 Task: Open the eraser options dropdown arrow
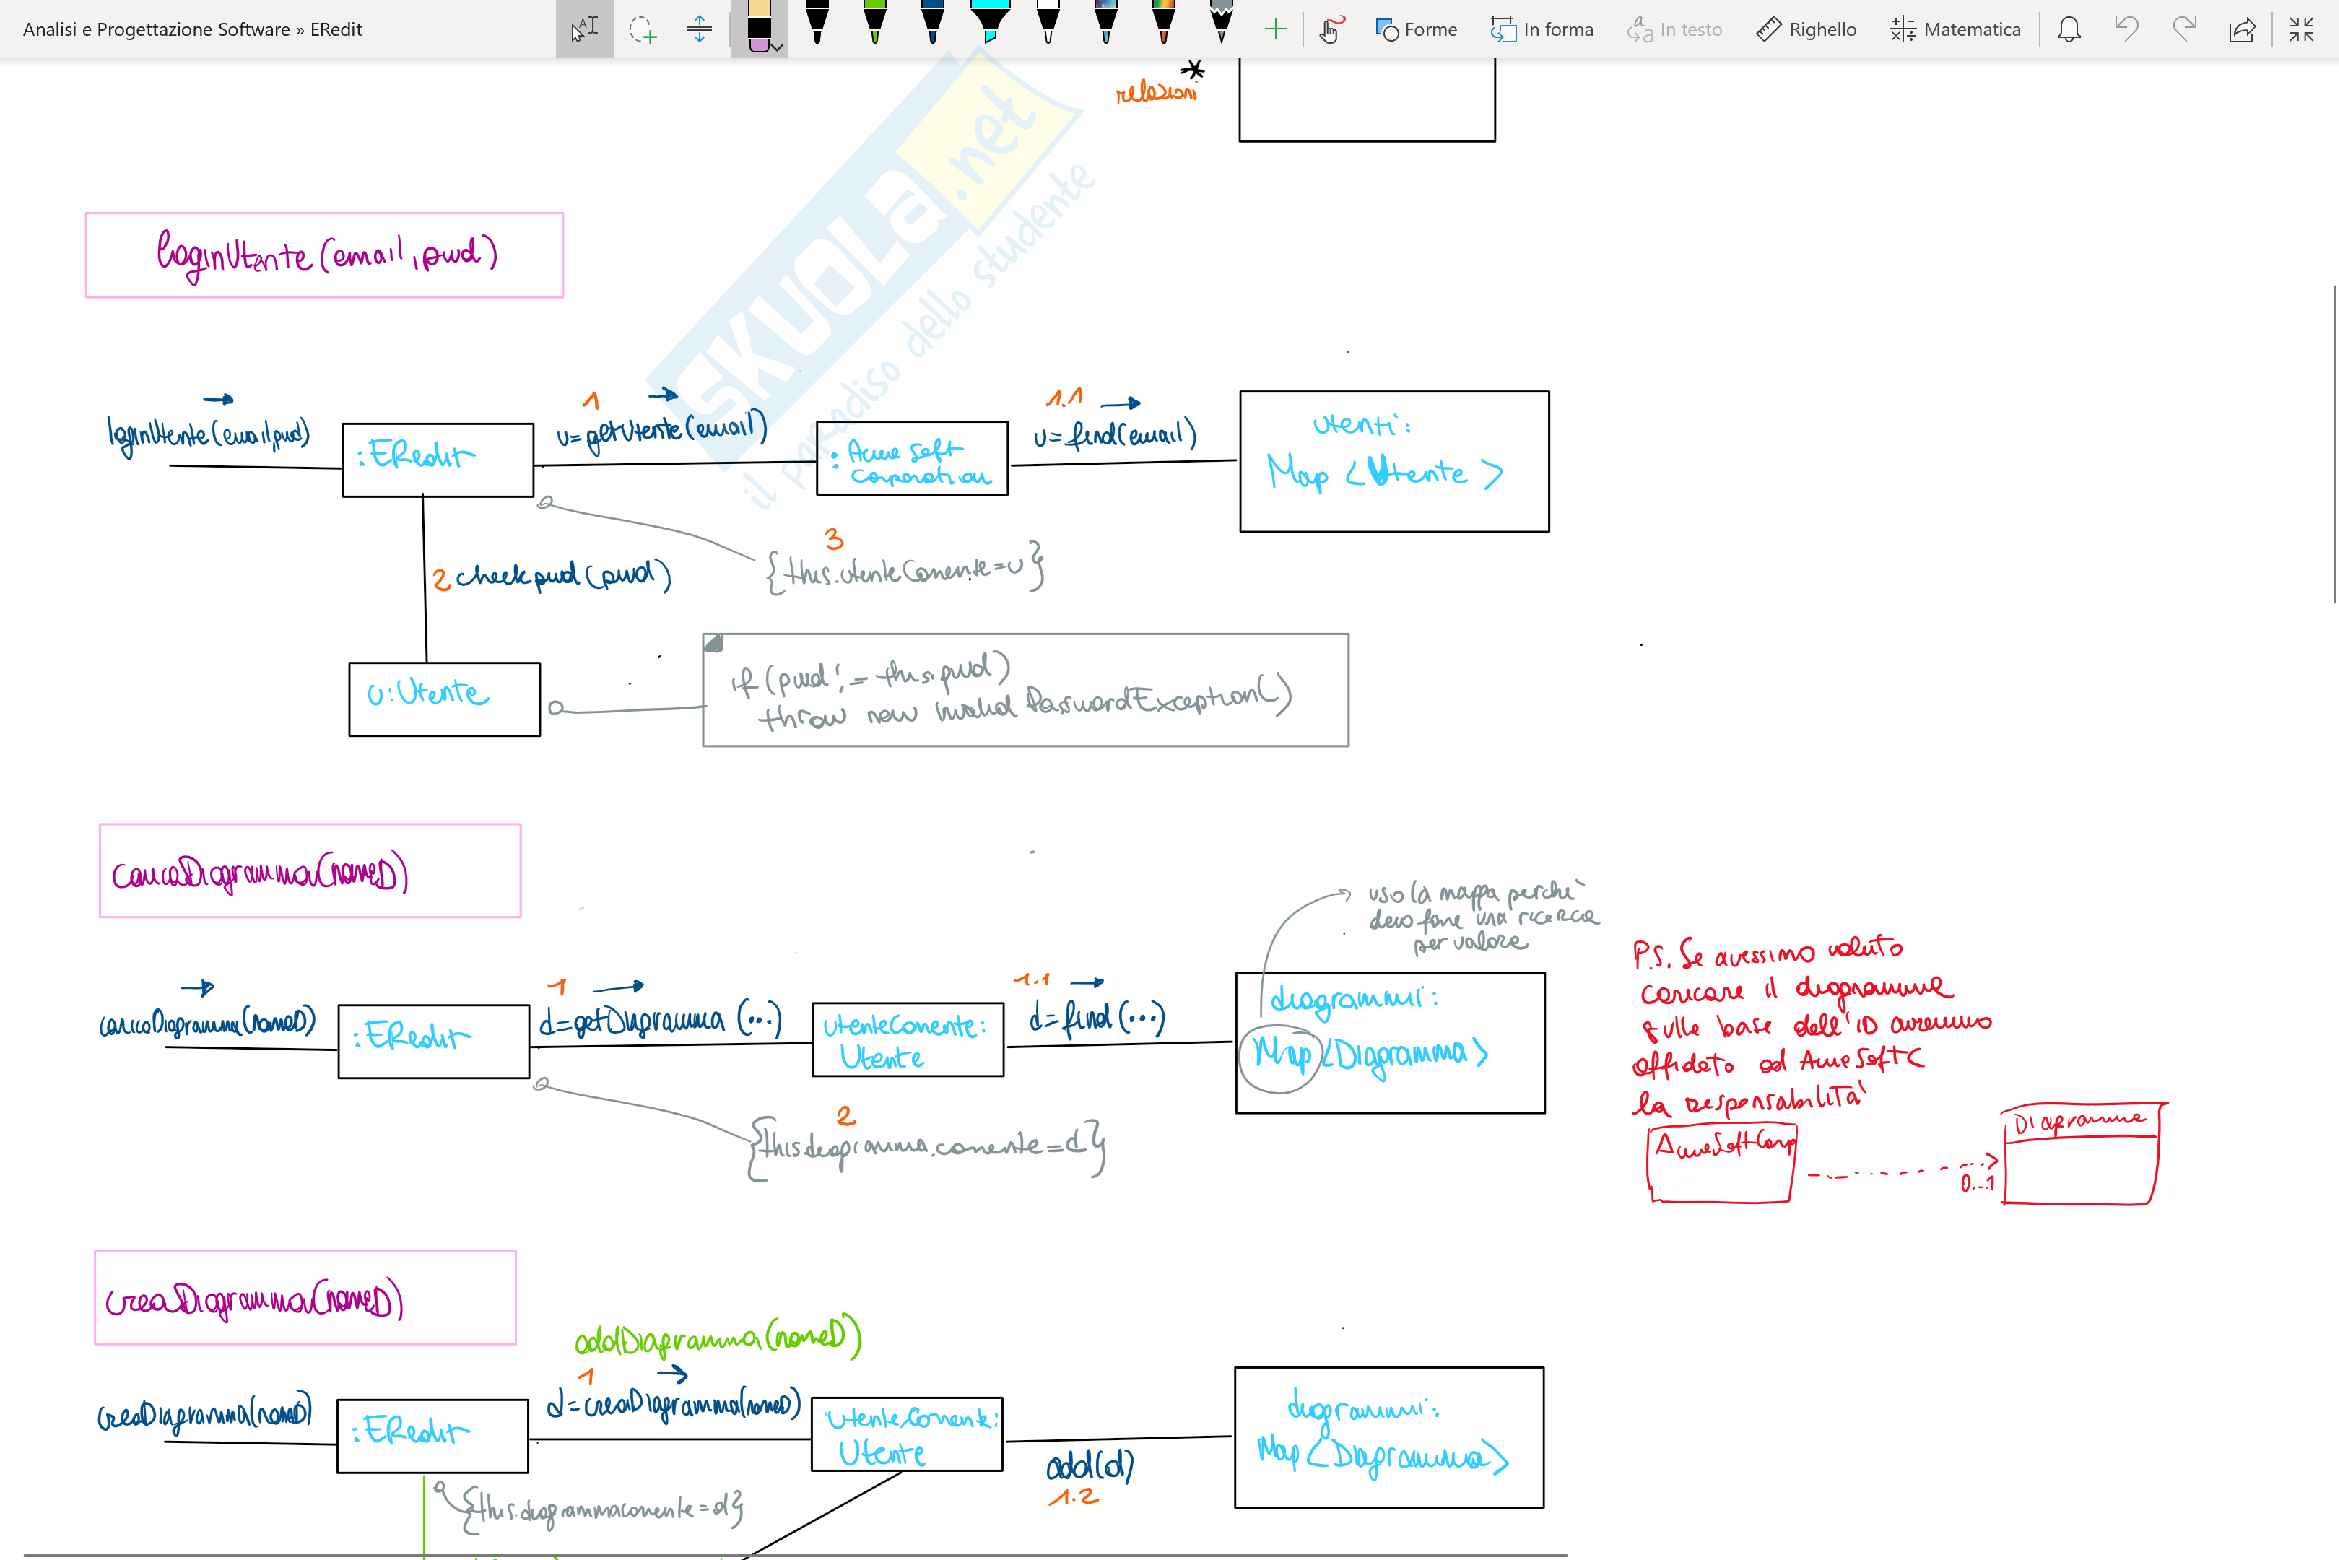point(778,46)
